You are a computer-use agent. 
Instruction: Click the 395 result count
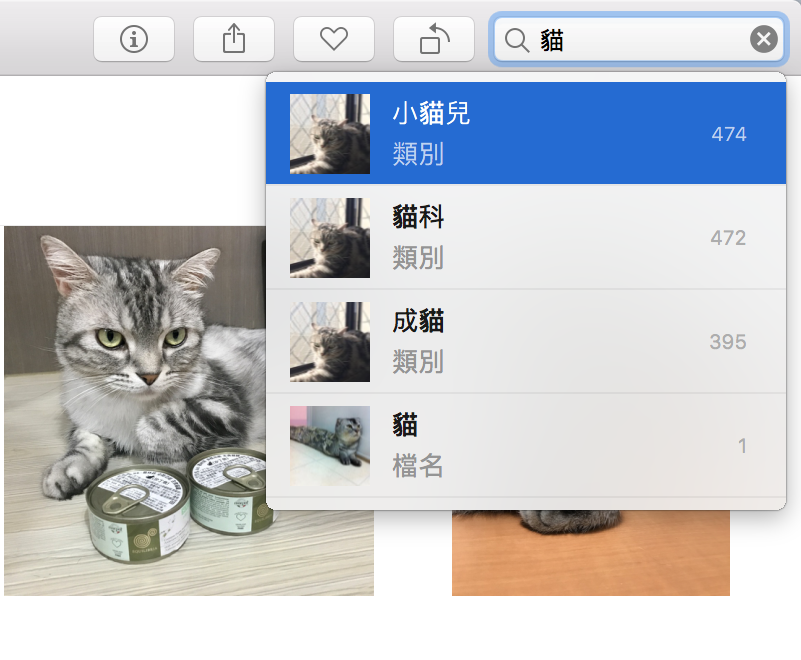pos(728,342)
